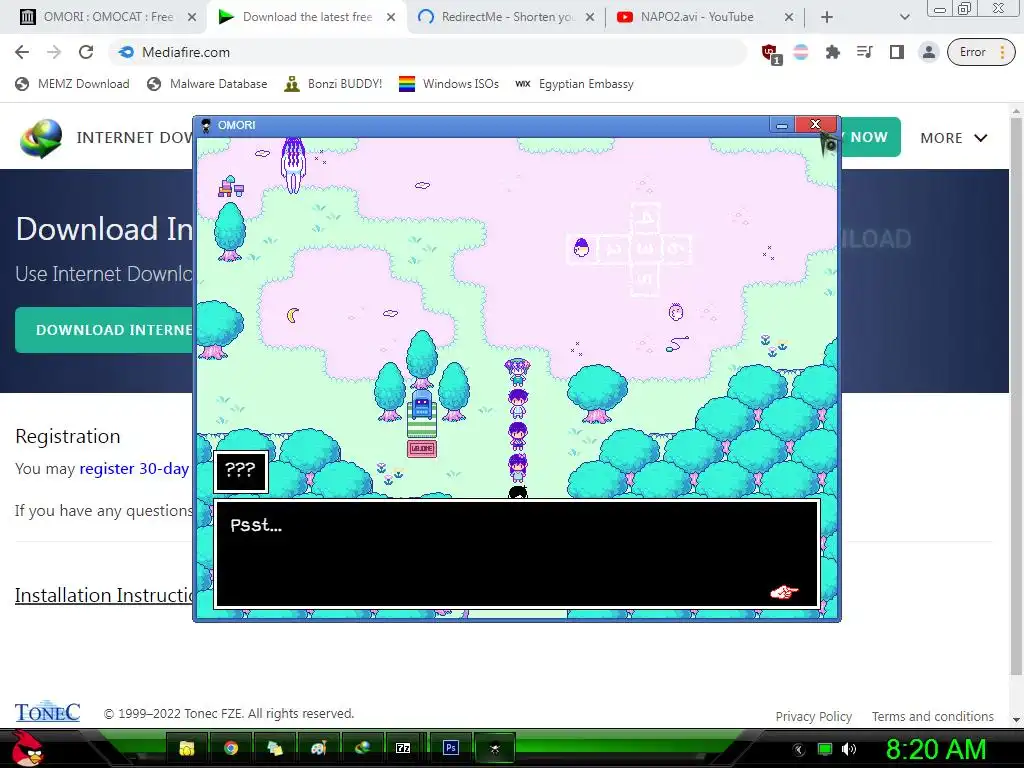Open the Terms and conditions link
The image size is (1024, 768).
pyautogui.click(x=933, y=716)
